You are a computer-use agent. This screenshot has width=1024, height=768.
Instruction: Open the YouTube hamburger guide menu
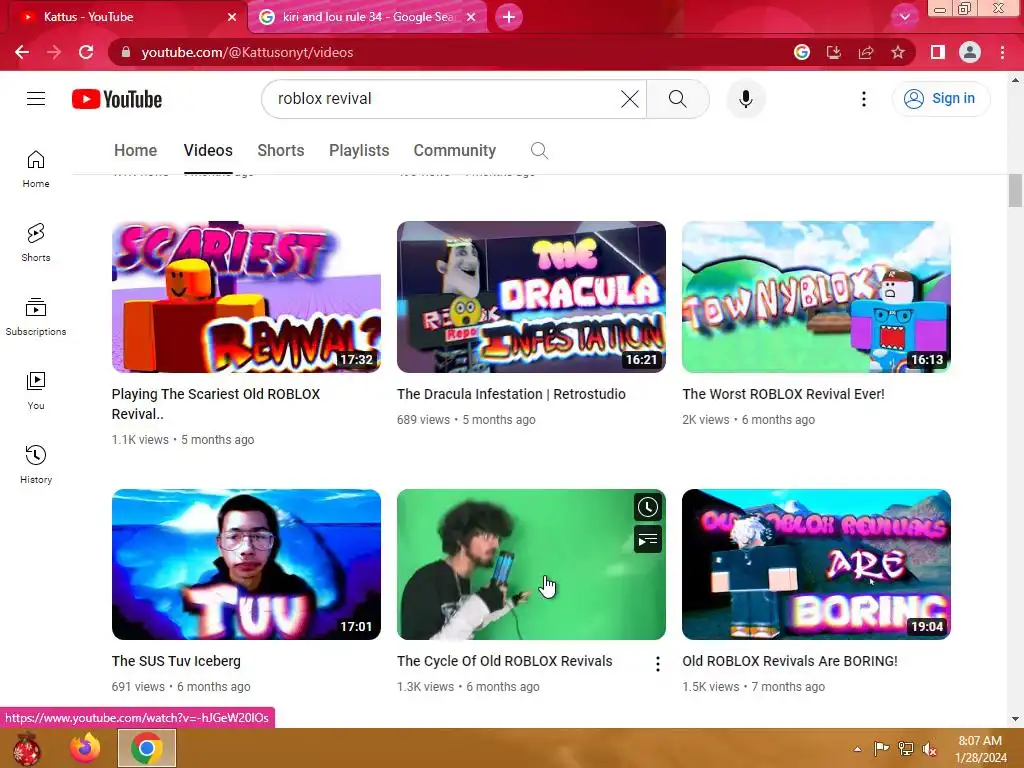tap(36, 99)
